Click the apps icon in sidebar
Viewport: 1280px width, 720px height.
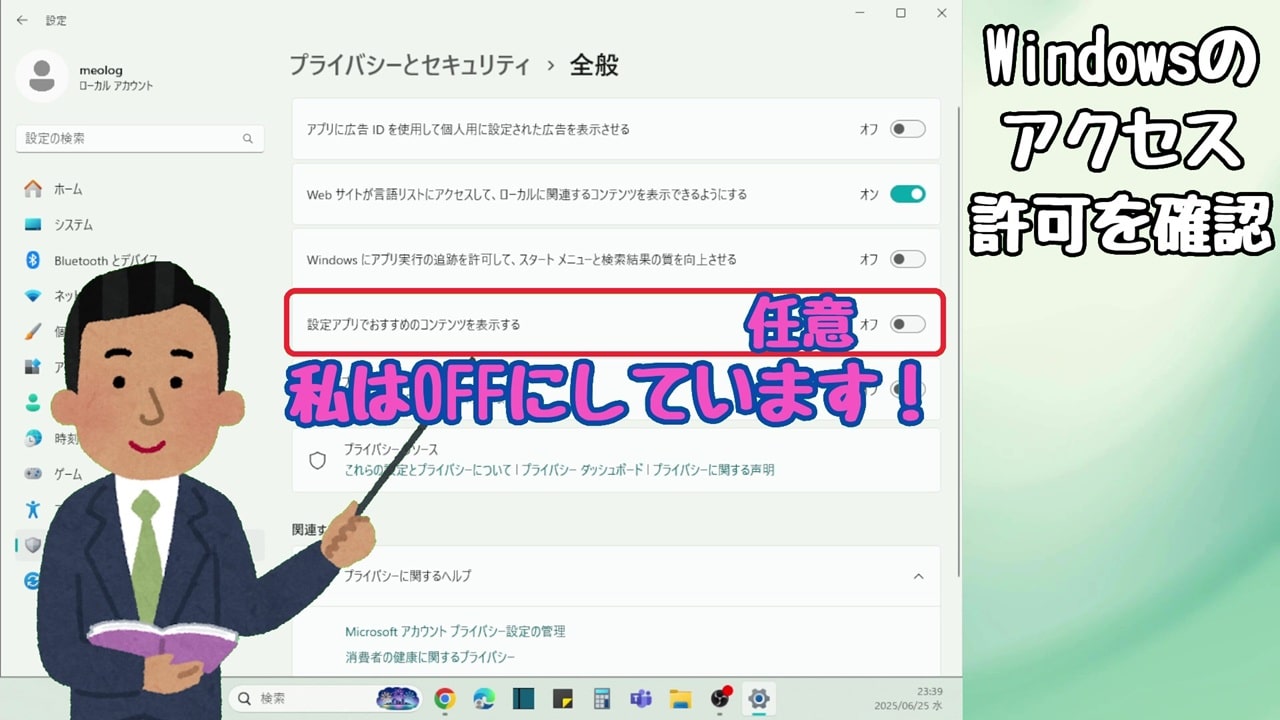[x=33, y=367]
